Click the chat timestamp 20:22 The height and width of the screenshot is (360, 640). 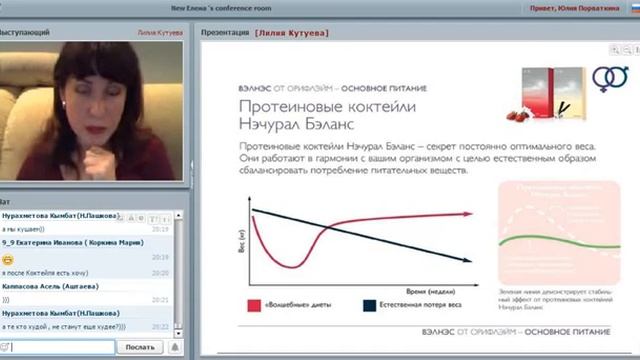tap(160, 327)
